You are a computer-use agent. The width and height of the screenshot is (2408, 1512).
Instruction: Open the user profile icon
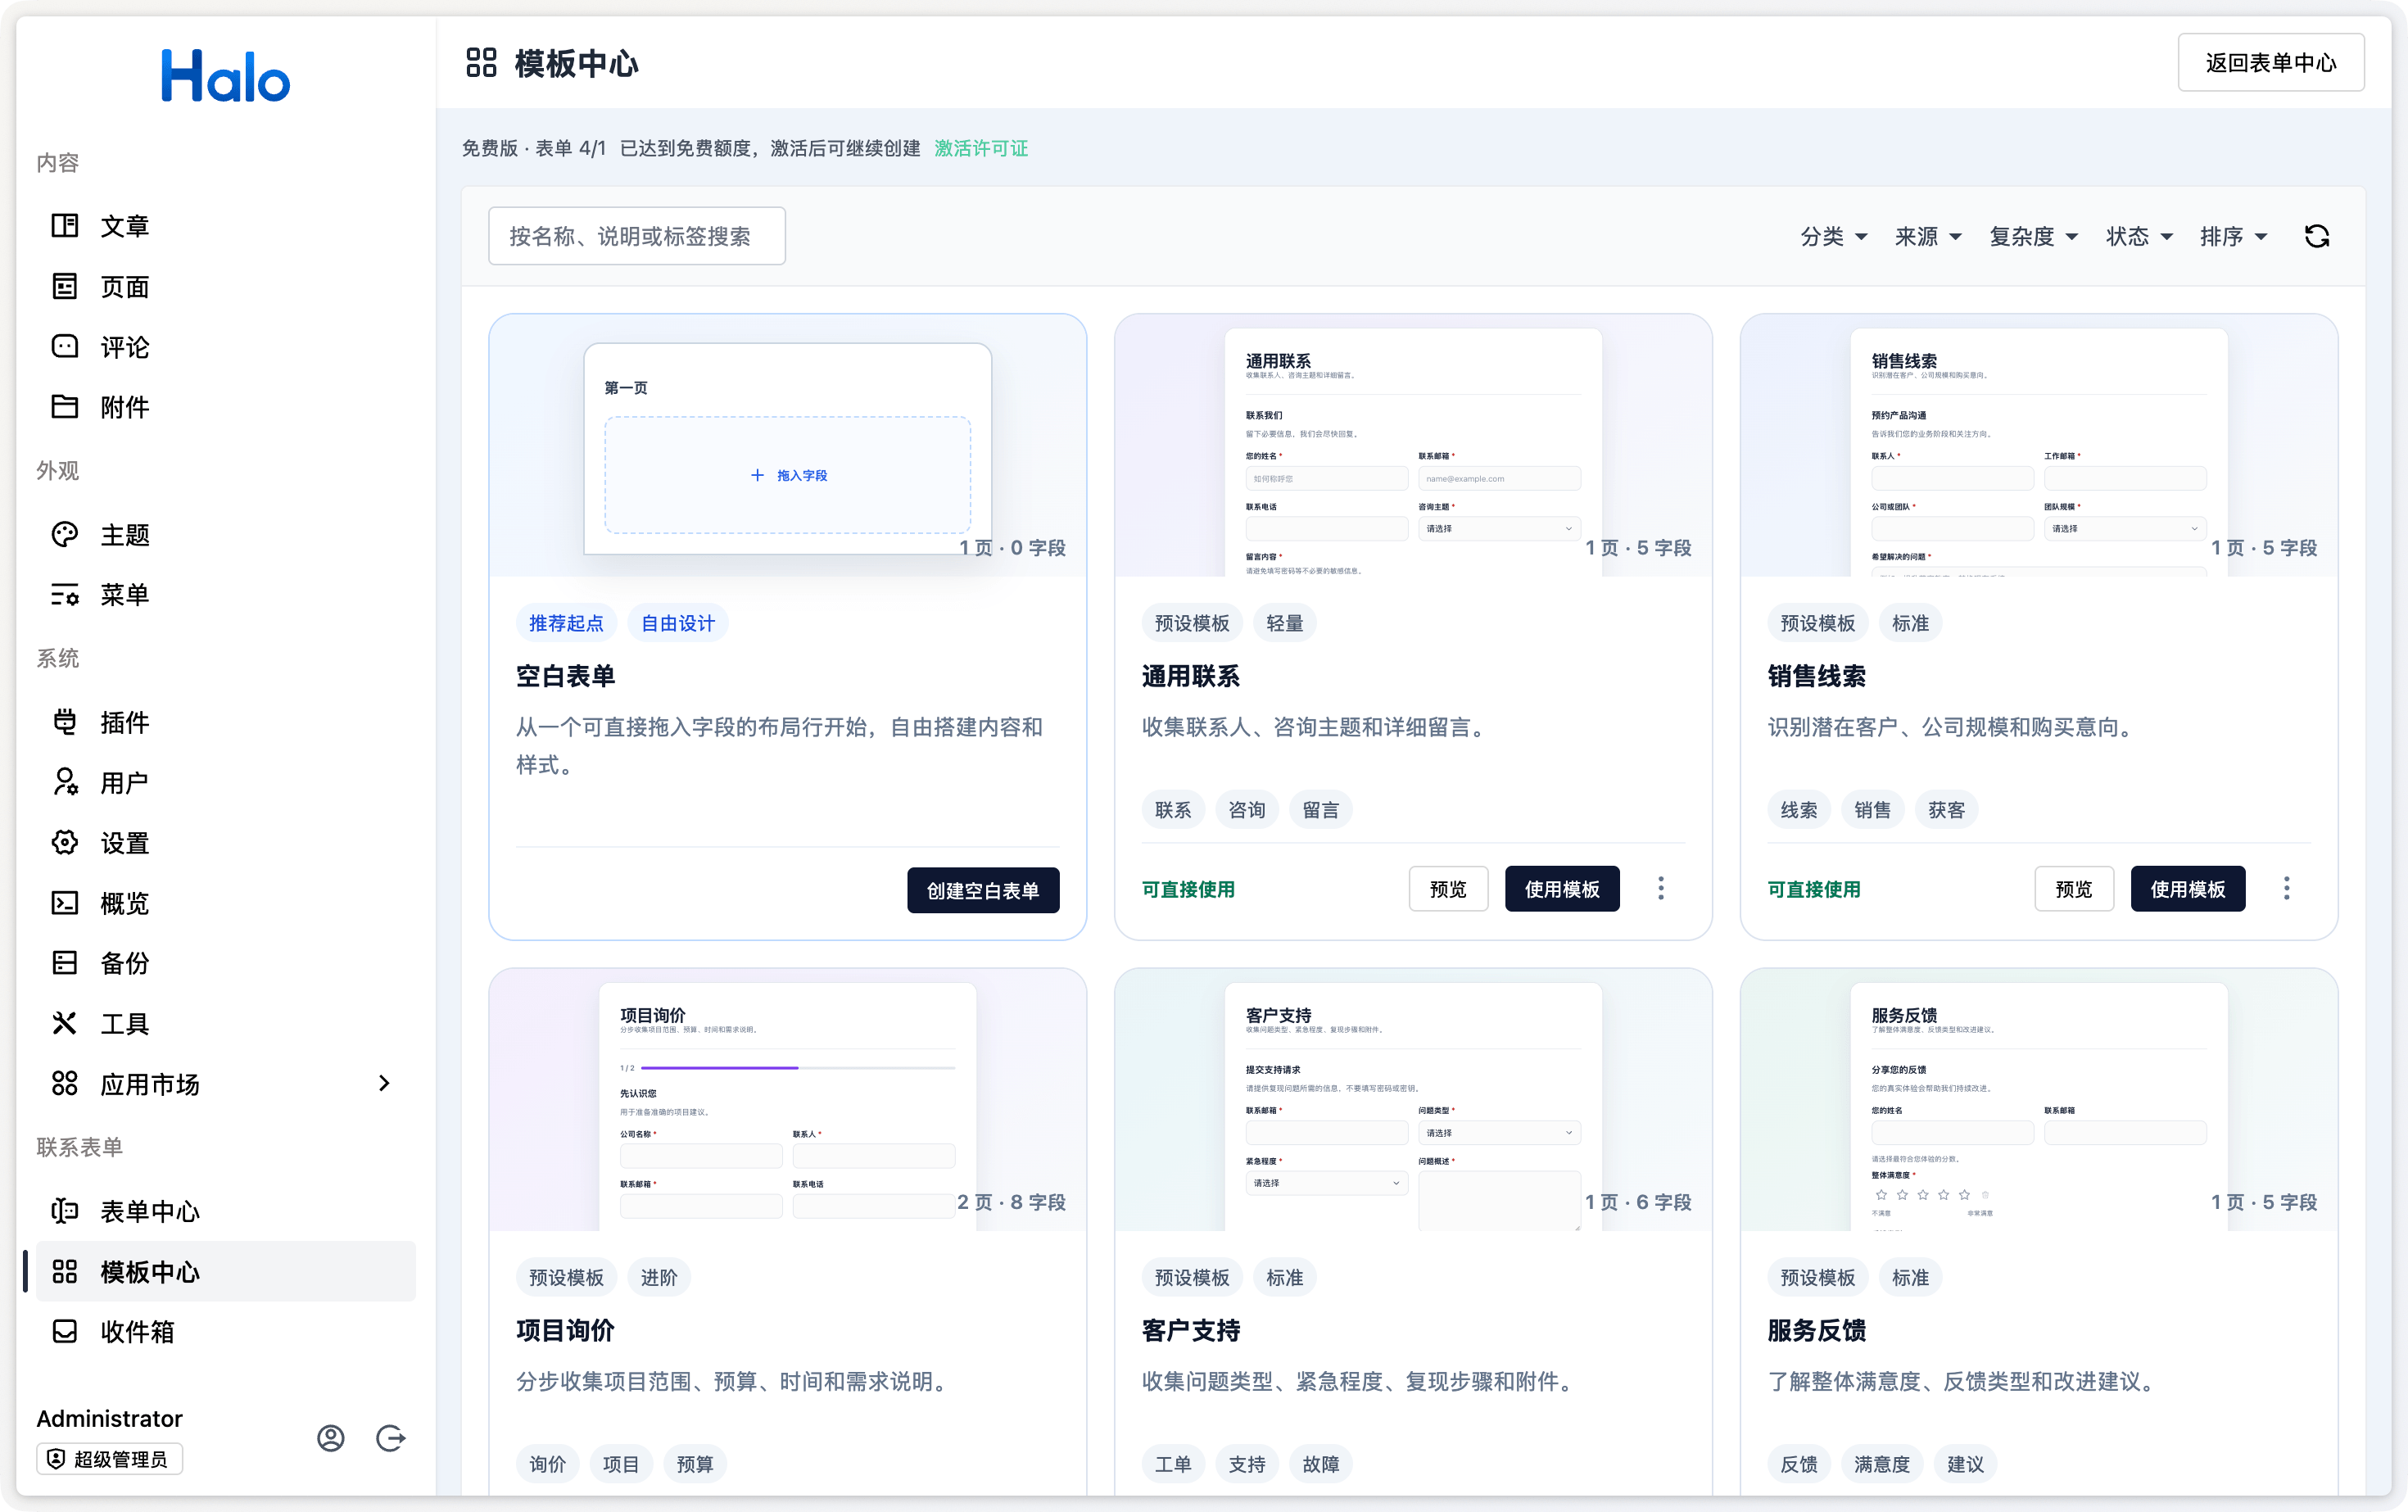[x=331, y=1438]
